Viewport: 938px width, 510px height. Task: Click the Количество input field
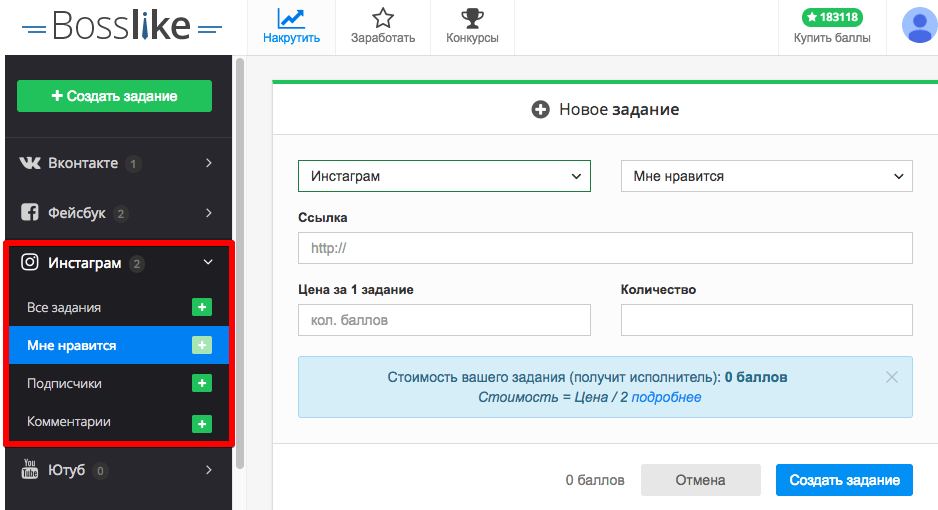pyautogui.click(x=767, y=320)
